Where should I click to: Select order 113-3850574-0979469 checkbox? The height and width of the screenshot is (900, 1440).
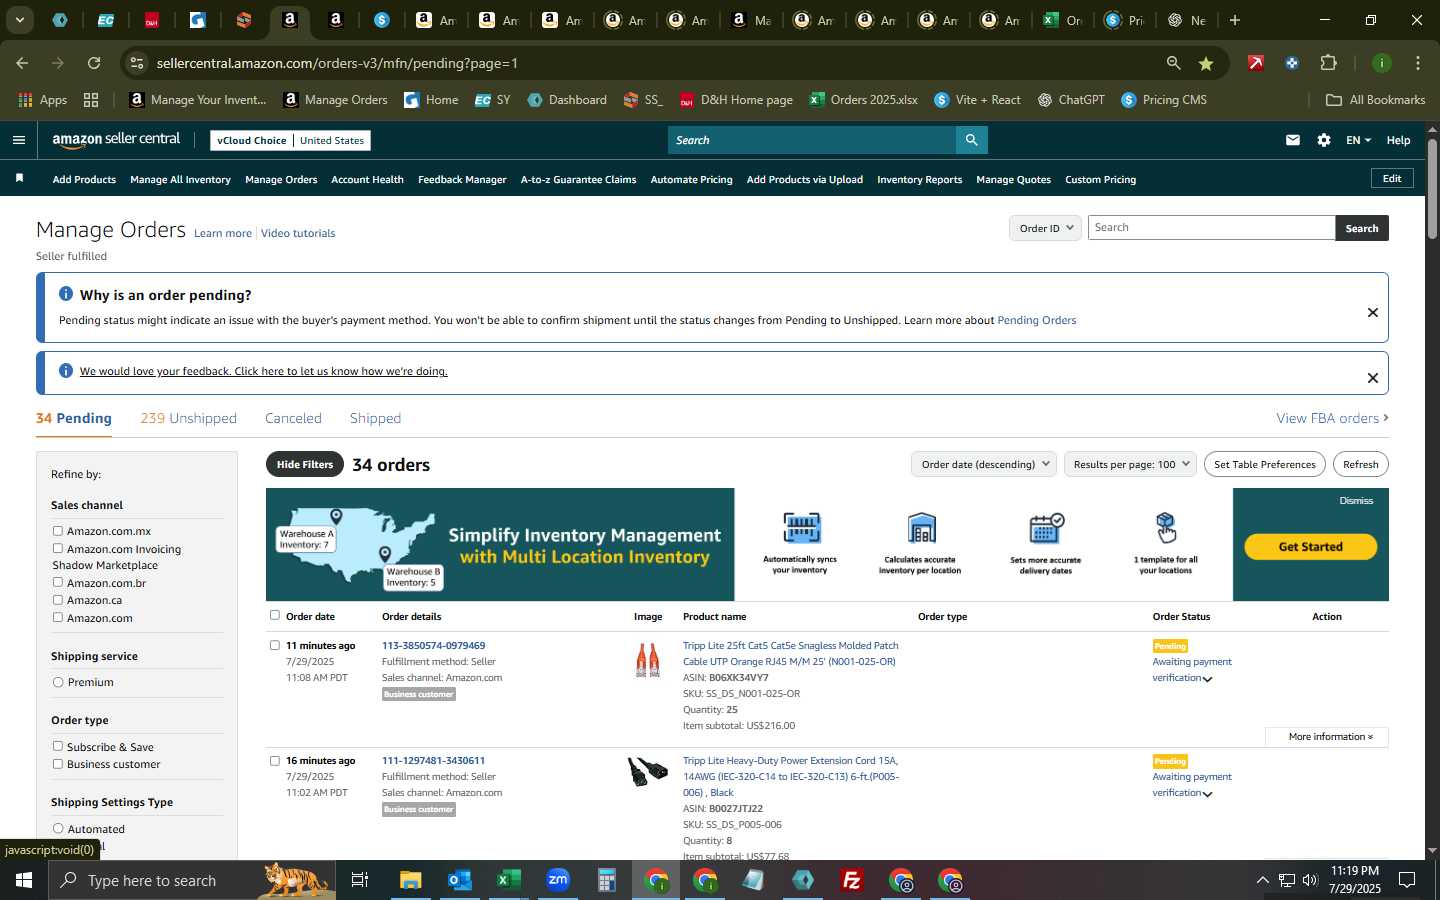tap(275, 645)
